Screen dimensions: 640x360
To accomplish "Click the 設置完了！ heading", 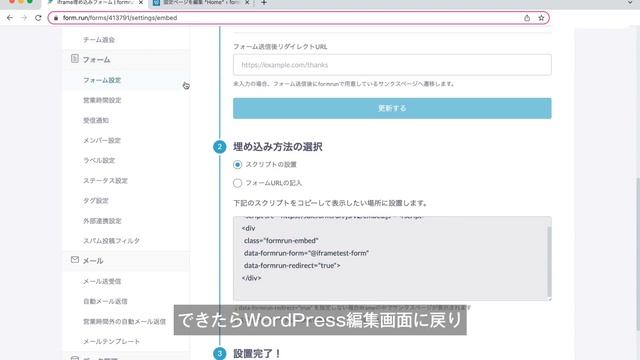I will (256, 353).
